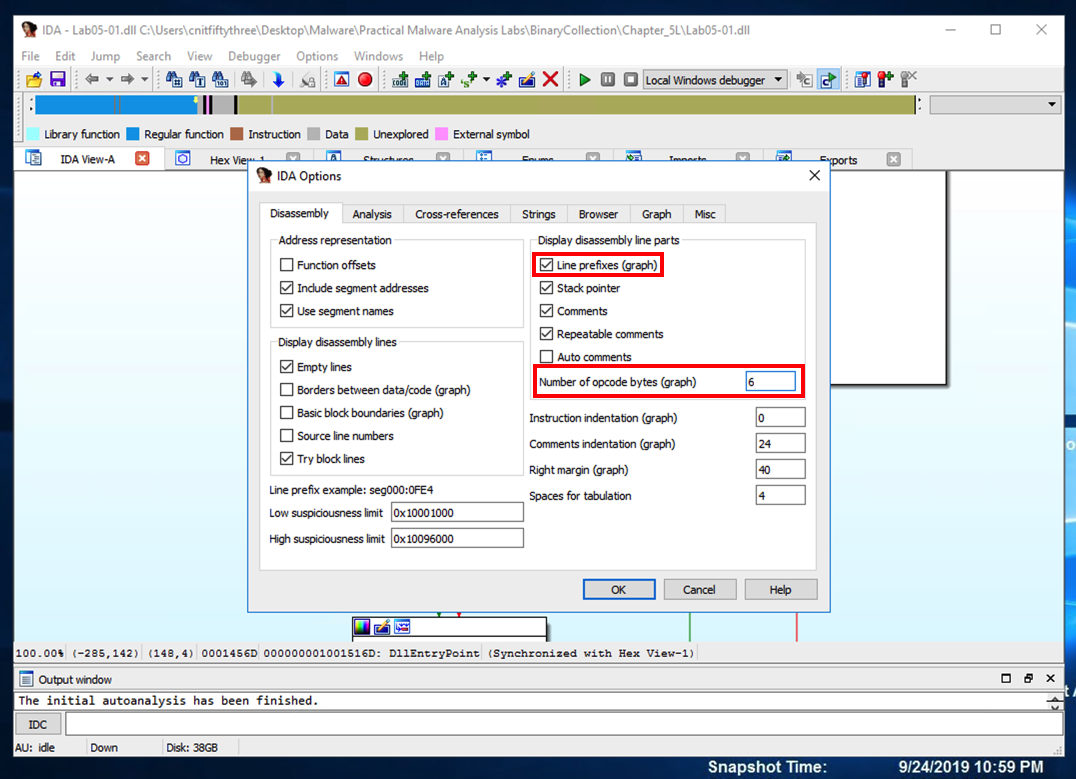Viewport: 1076px width, 779px height.
Task: Click binoculars text search icon
Action: coord(197,80)
